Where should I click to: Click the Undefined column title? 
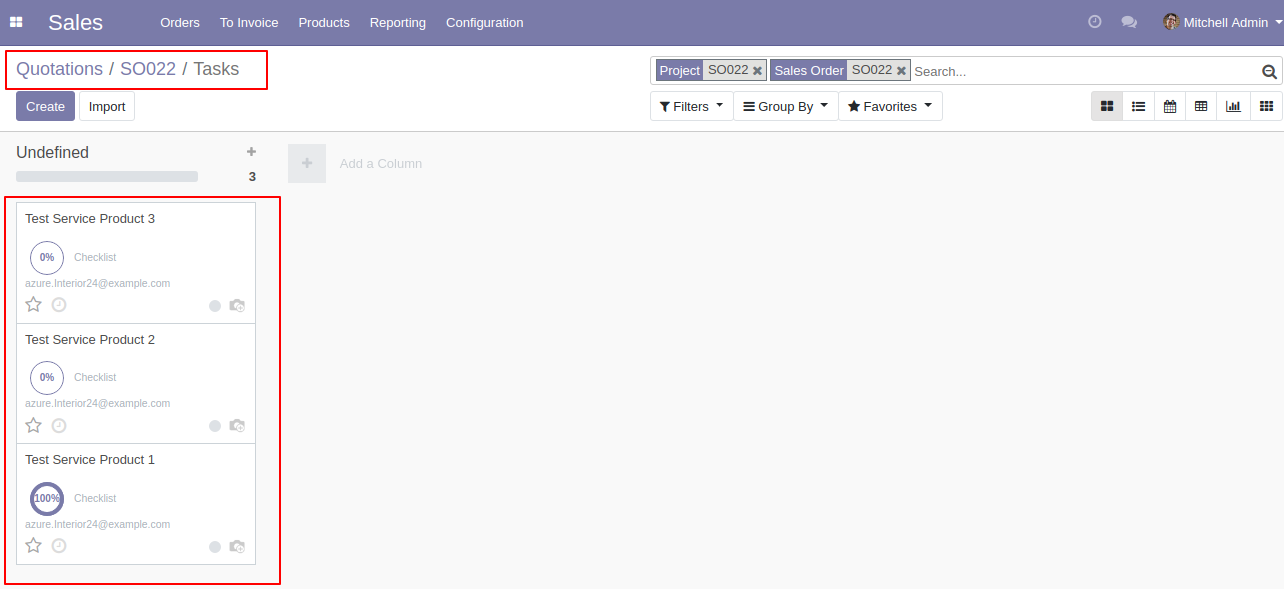point(52,152)
